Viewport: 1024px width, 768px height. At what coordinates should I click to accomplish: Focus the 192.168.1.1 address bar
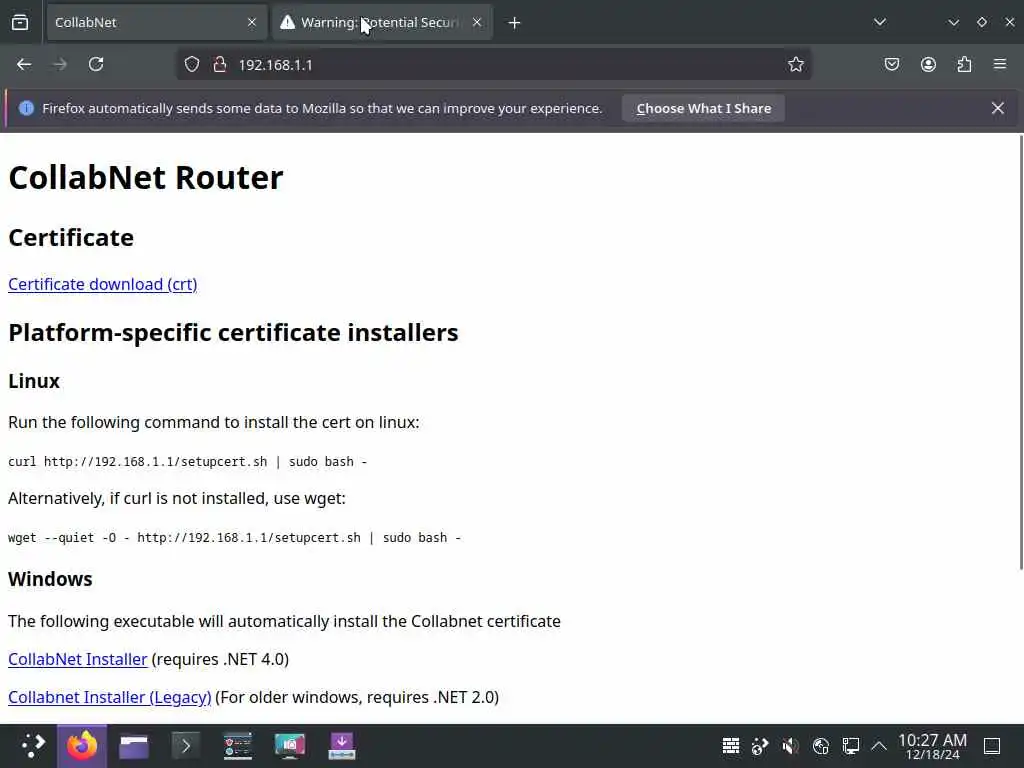(494, 65)
